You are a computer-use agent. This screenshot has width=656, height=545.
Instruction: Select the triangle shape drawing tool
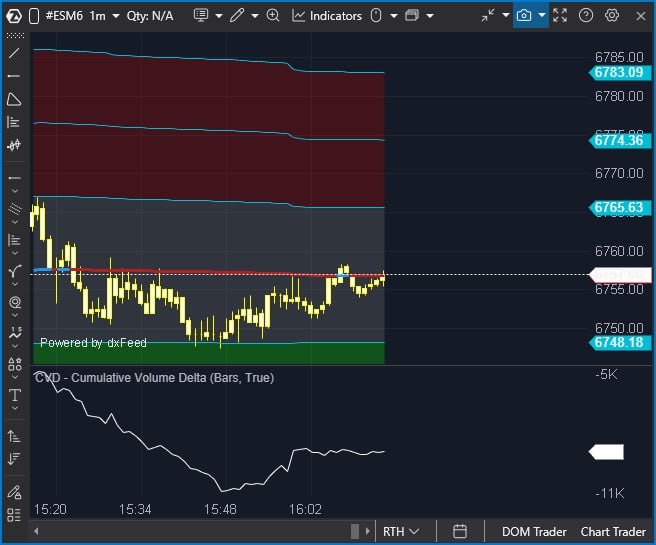tap(14, 99)
